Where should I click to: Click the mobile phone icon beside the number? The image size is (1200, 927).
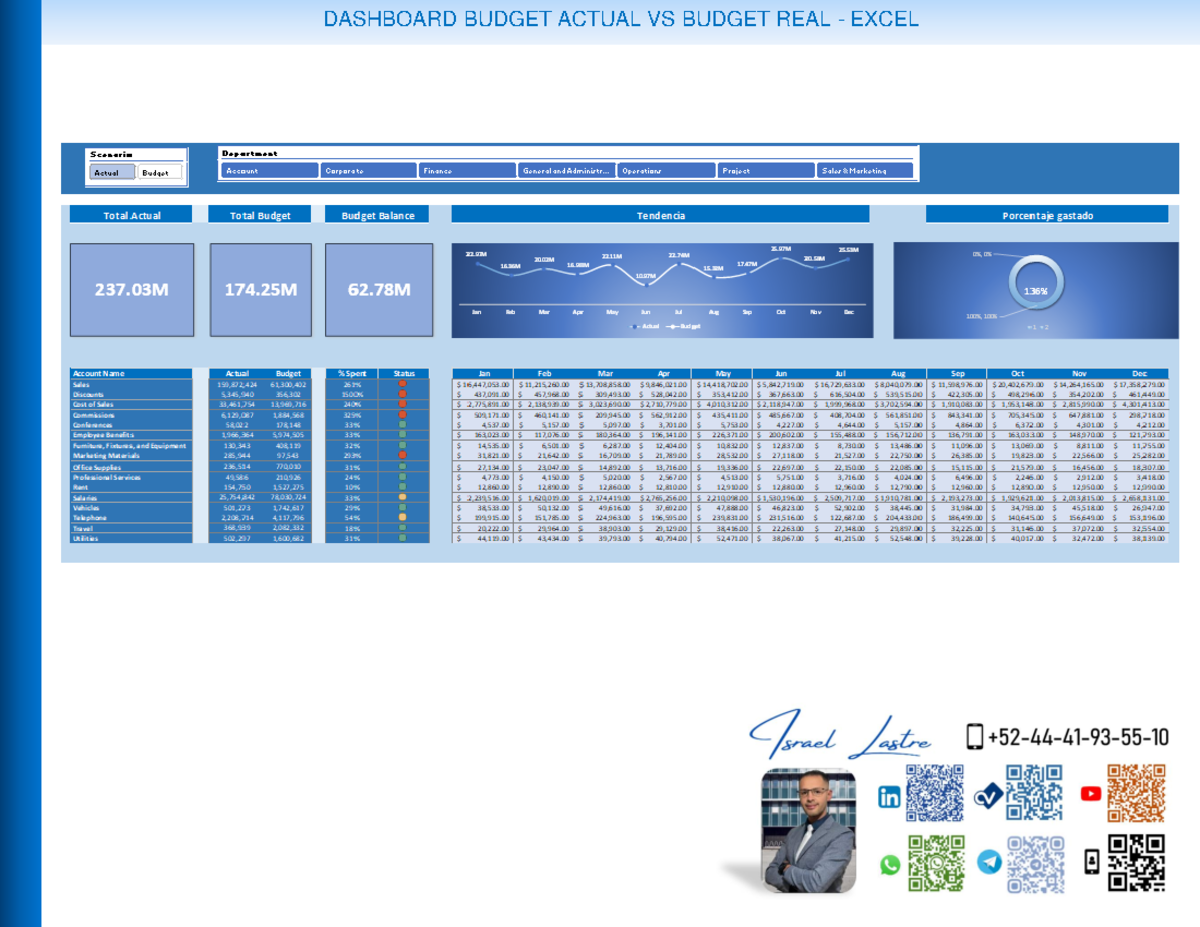(x=975, y=737)
